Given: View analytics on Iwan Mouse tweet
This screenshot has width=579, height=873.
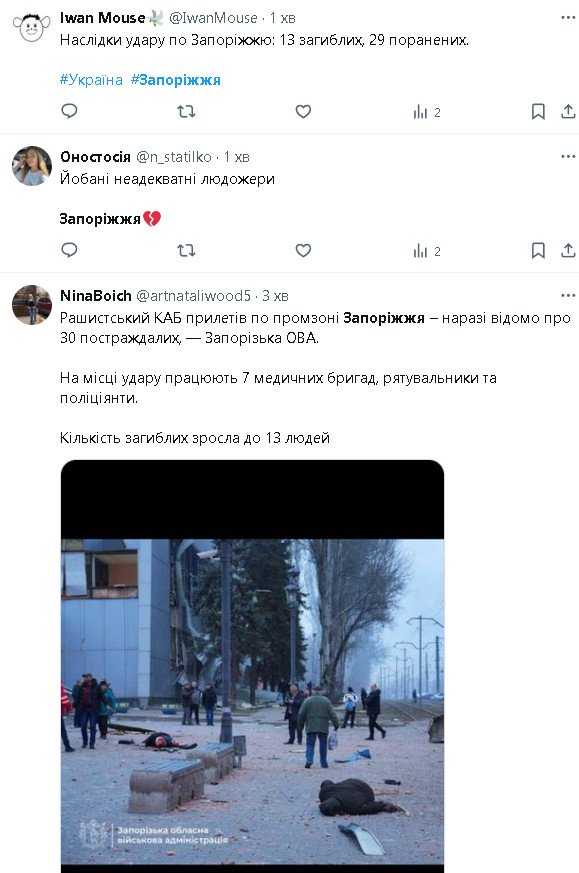Looking at the screenshot, I should point(427,112).
